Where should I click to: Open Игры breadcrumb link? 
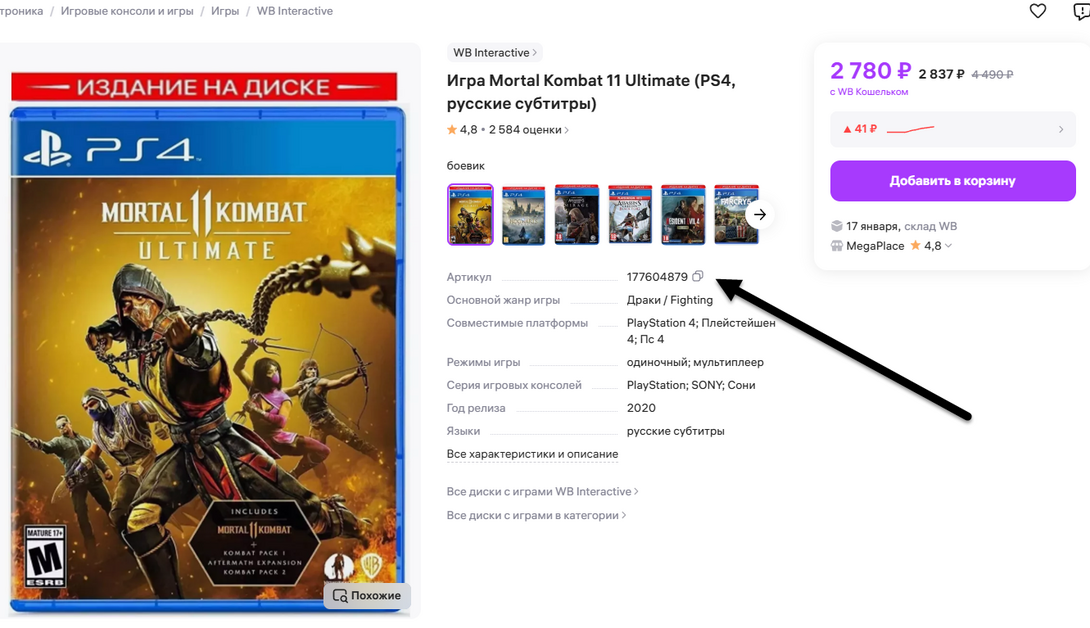tap(225, 11)
